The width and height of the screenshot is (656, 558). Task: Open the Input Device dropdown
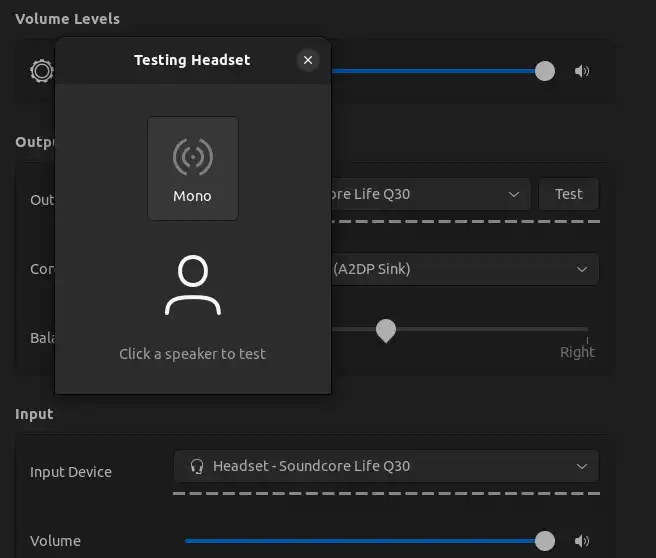[x=386, y=466]
